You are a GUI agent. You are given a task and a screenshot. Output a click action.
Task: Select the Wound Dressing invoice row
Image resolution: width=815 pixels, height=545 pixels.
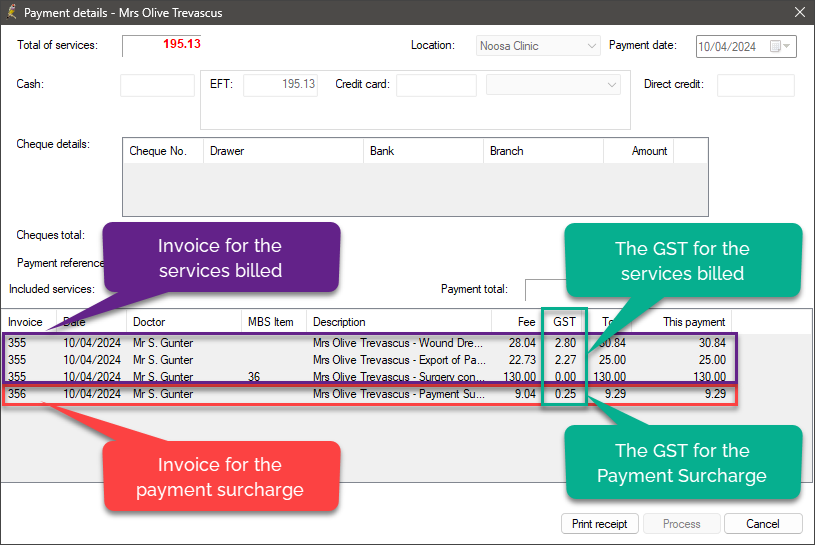400,343
